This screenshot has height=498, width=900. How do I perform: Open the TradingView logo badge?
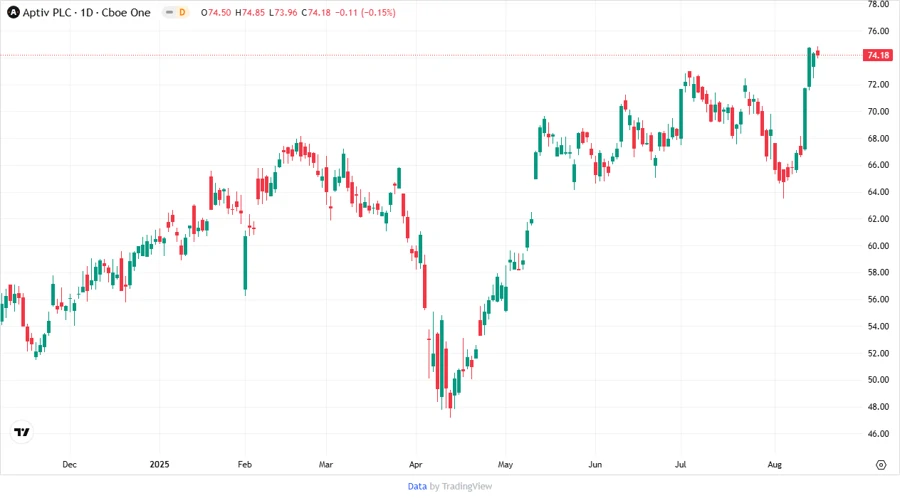pyautogui.click(x=22, y=432)
